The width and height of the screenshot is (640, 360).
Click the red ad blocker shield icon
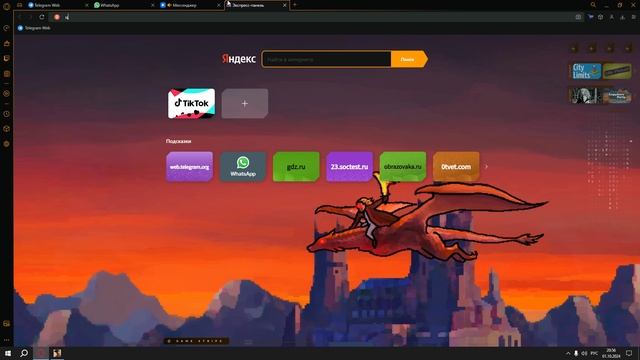57,17
